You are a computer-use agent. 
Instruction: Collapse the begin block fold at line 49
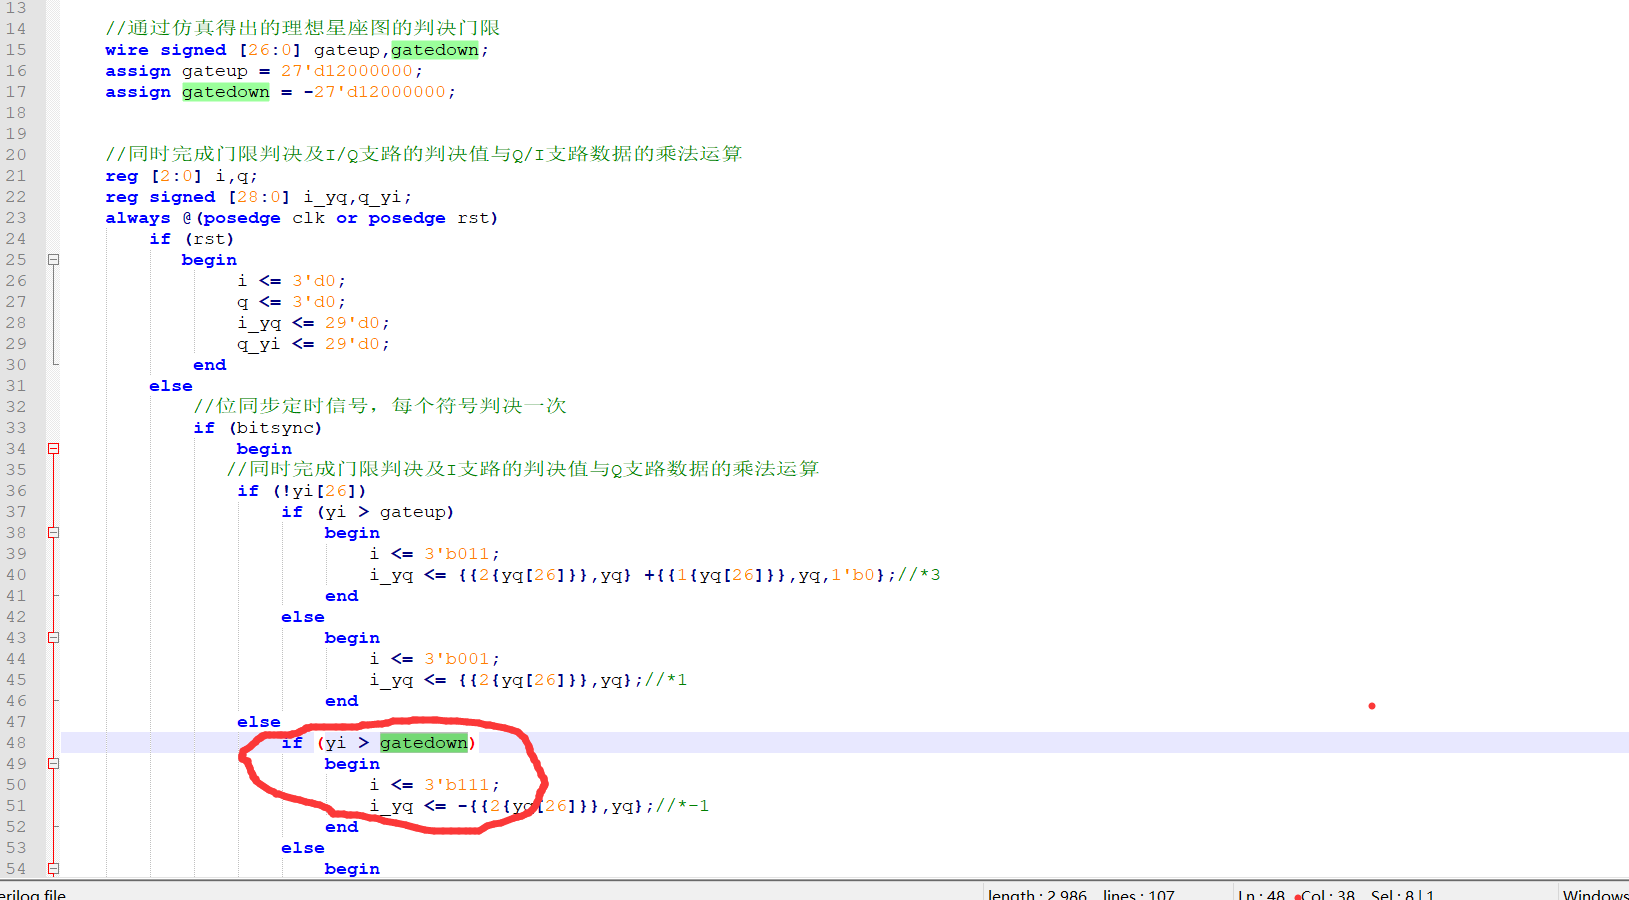(54, 764)
